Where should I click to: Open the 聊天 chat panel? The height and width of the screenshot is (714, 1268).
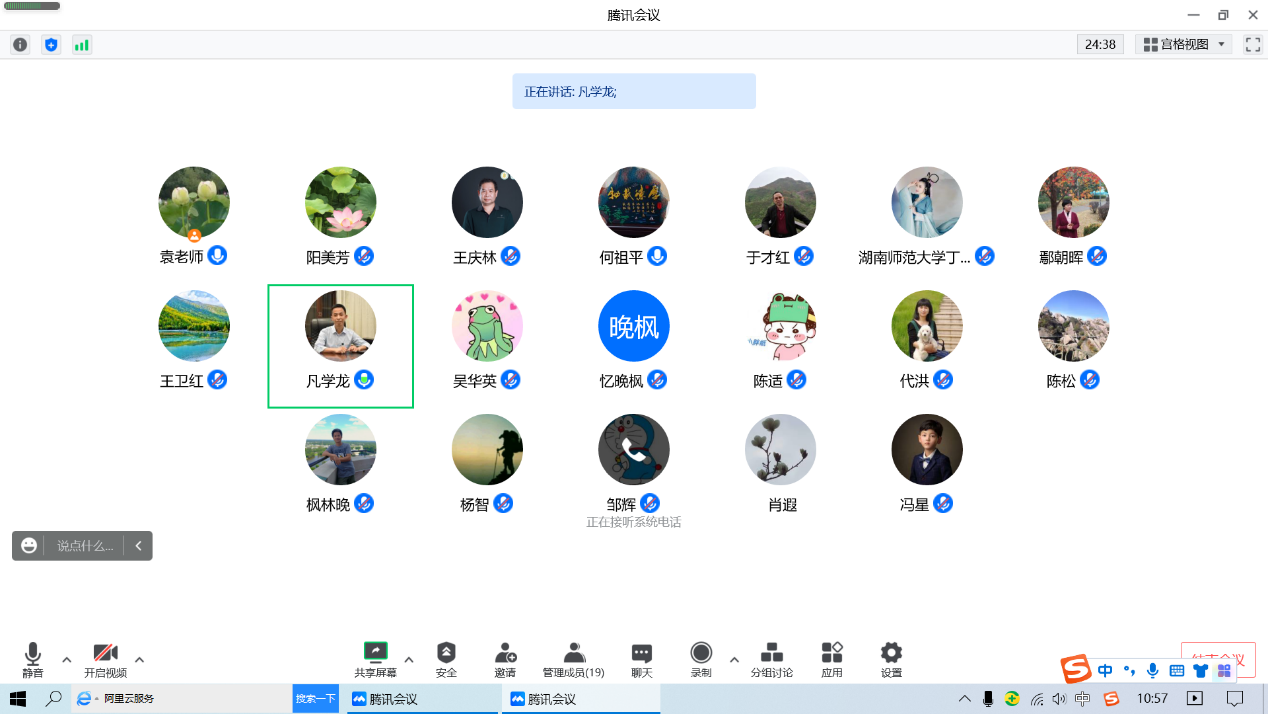[642, 659]
